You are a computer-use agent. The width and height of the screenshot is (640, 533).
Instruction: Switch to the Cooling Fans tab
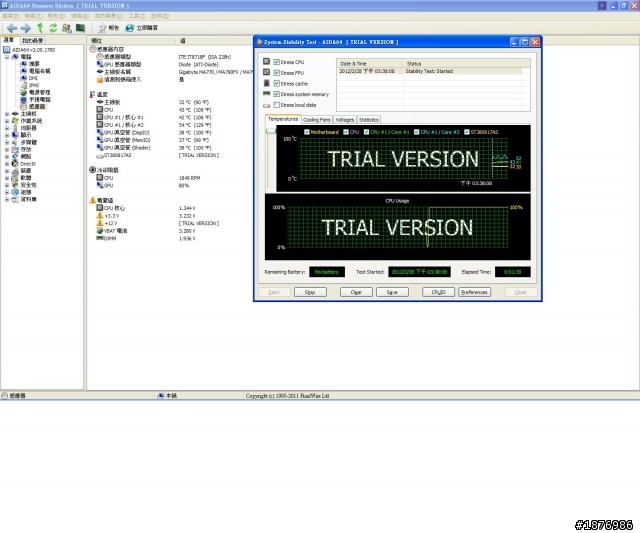click(317, 120)
